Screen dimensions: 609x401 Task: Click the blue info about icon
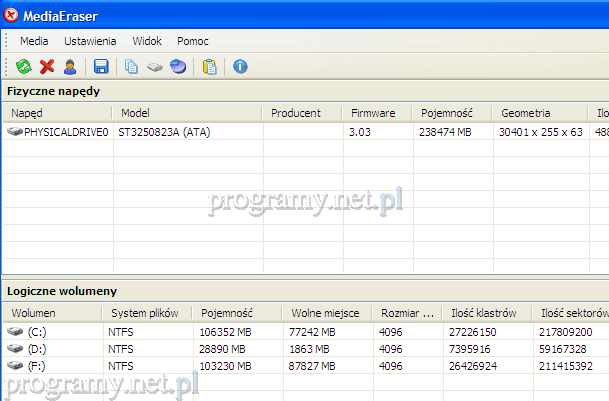[240, 67]
